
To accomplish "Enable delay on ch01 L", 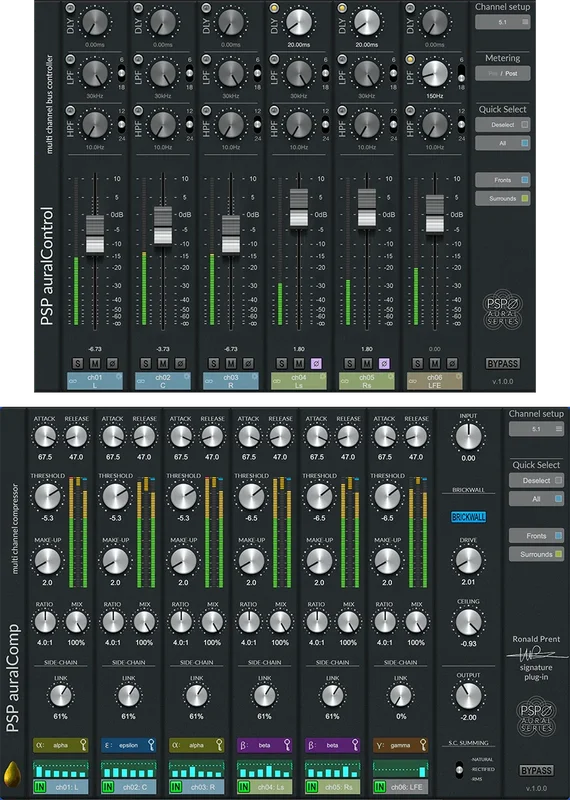I will tap(70, 8).
